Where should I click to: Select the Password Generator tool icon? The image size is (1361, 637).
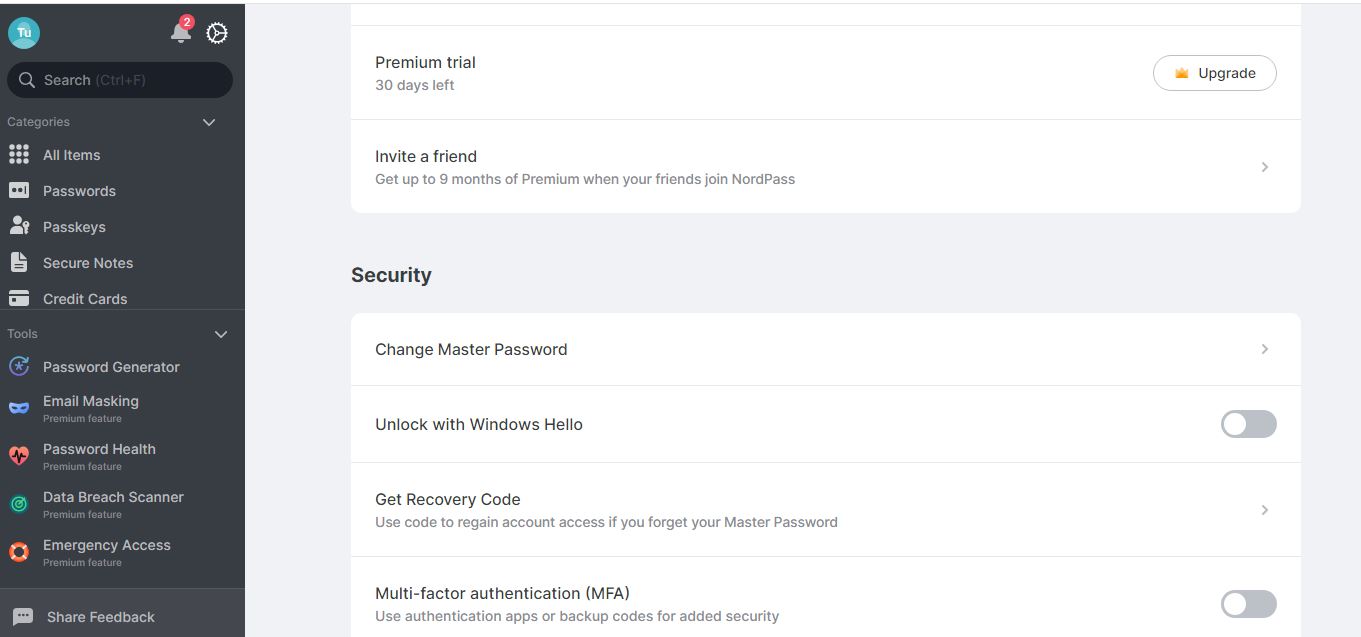click(19, 367)
